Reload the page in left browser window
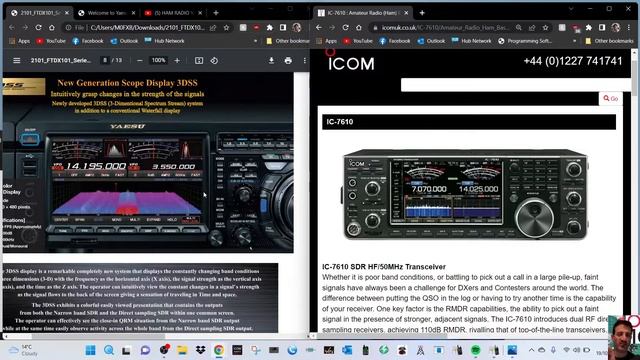The height and width of the screenshot is (360, 640). [38, 27]
